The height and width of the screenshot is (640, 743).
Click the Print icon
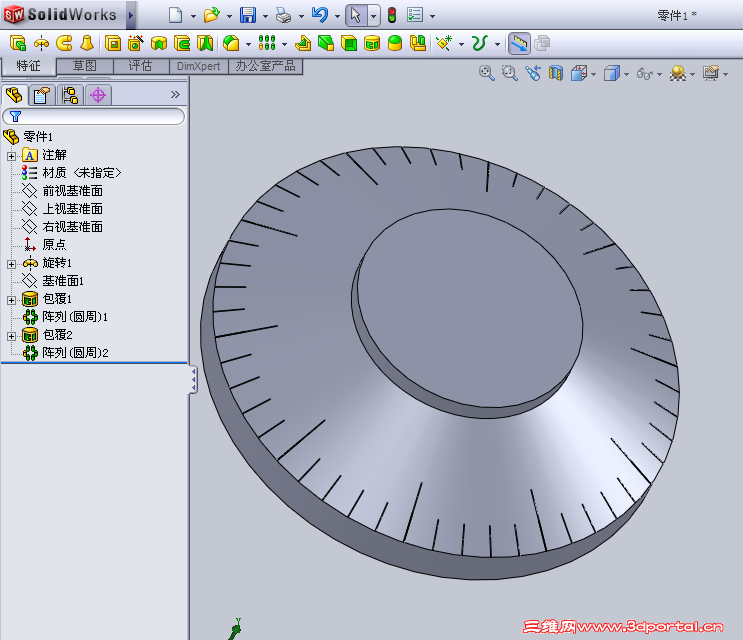click(283, 15)
